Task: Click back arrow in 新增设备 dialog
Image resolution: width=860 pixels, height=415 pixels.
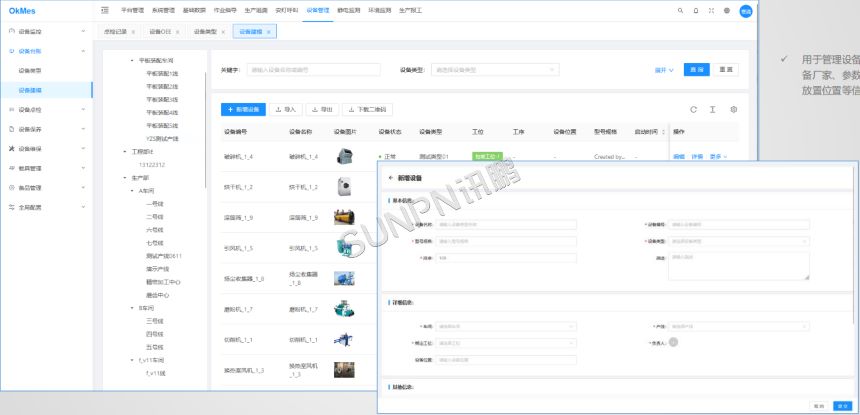Action: pyautogui.click(x=391, y=178)
